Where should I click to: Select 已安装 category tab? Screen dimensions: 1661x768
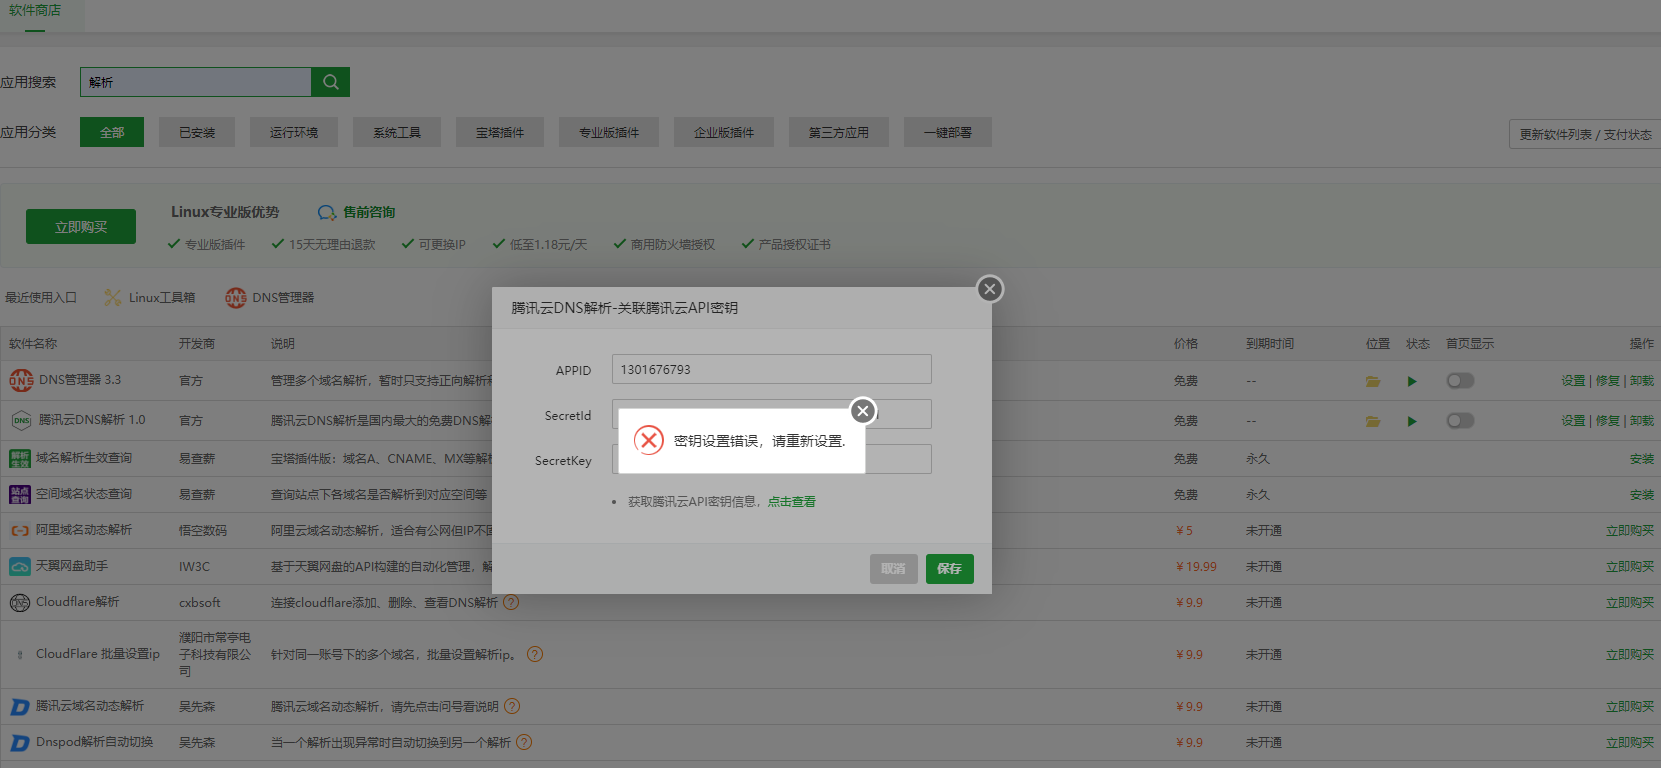point(197,132)
